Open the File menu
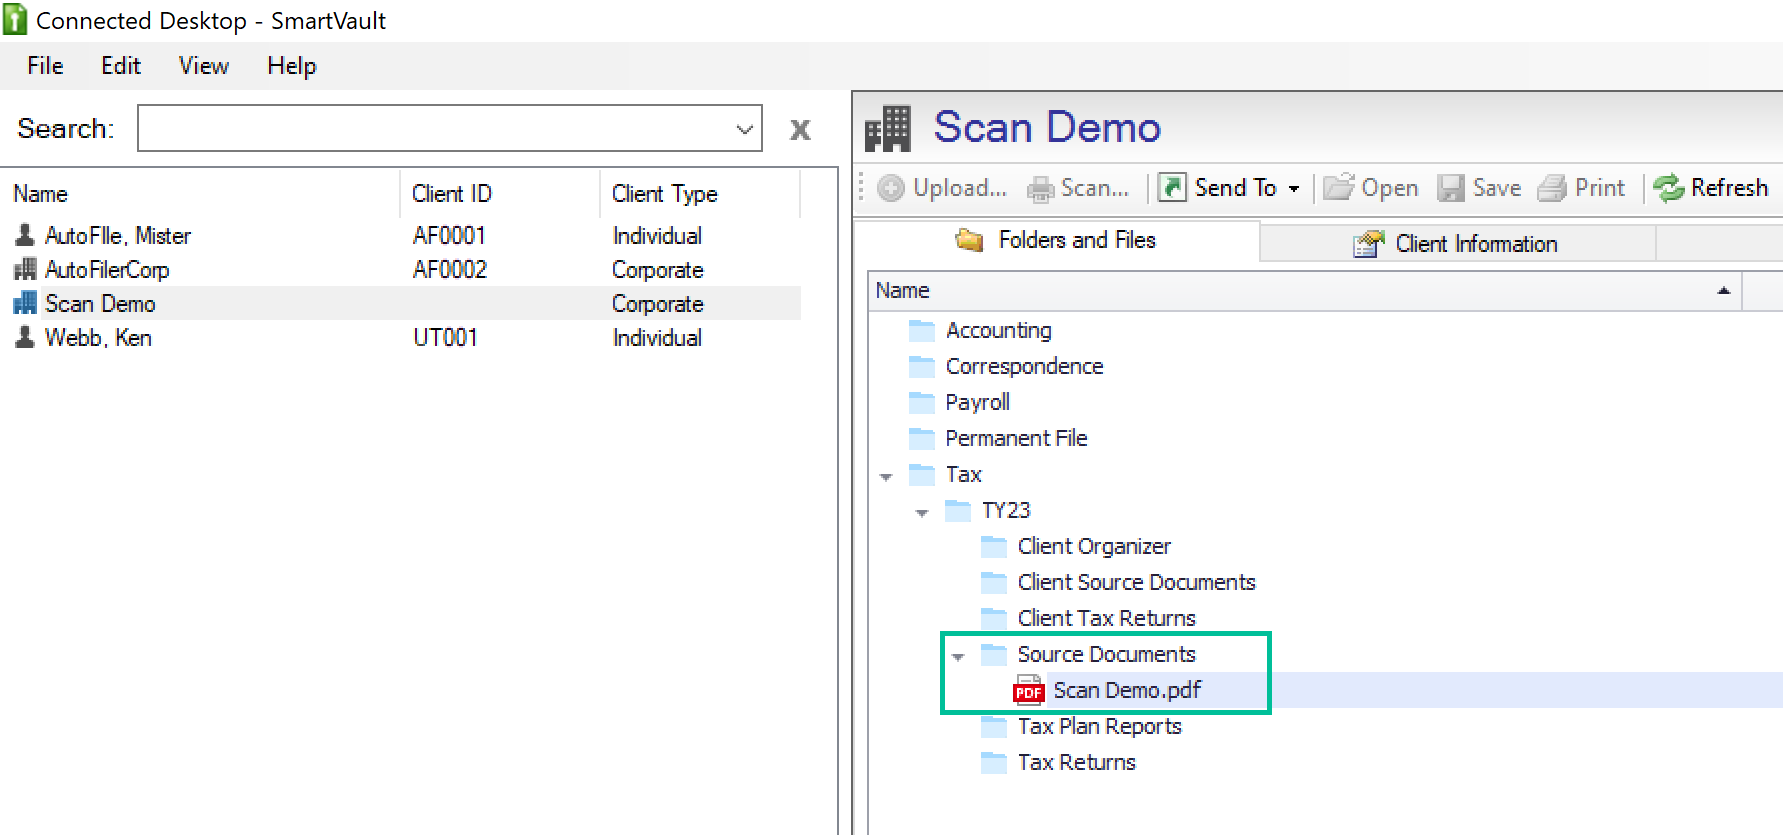This screenshot has height=835, width=1783. [45, 66]
